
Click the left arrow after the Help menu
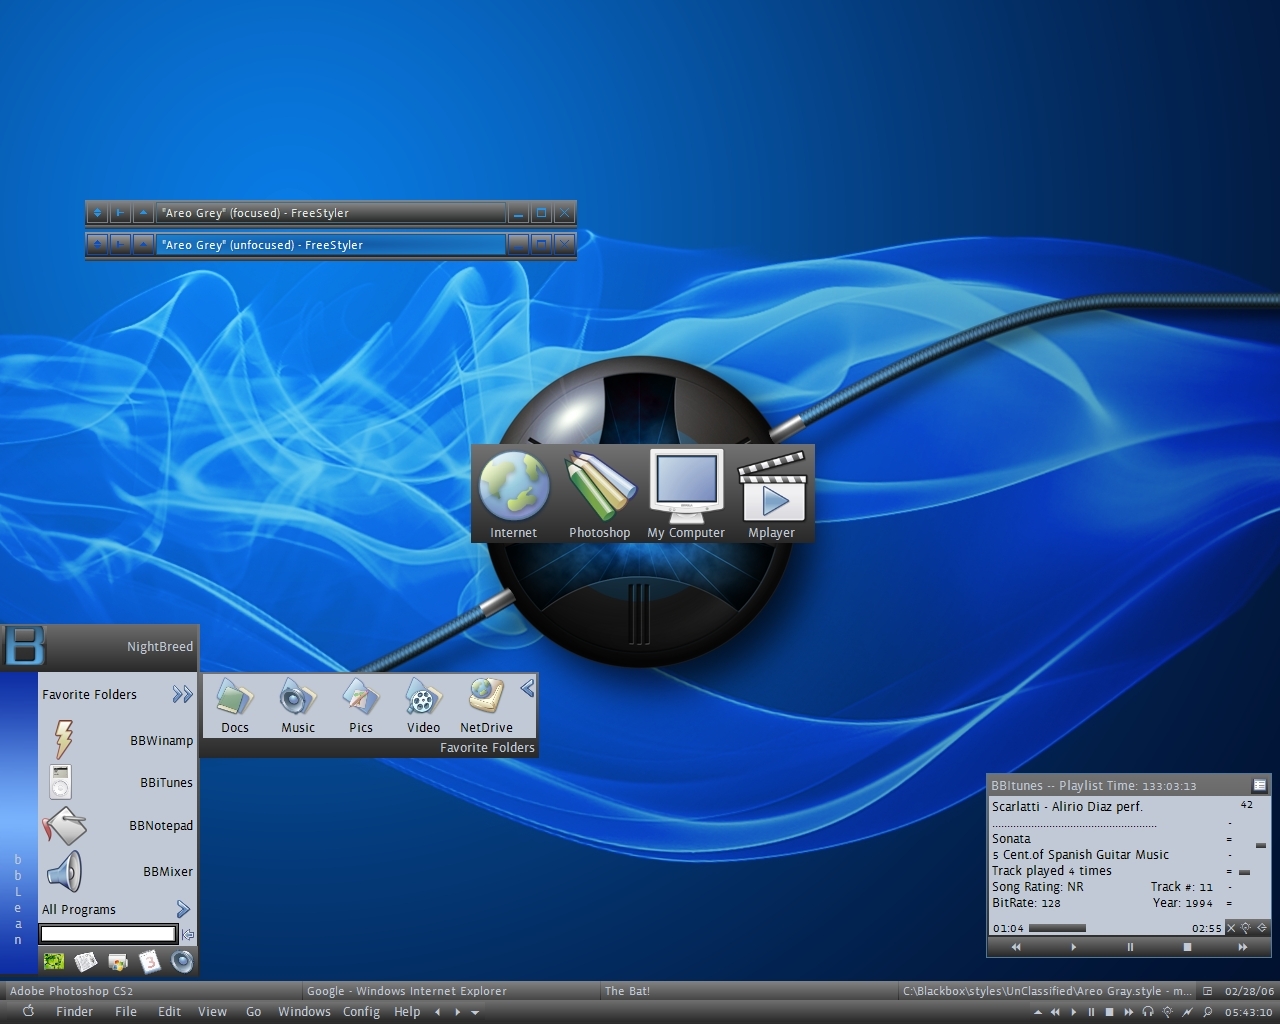click(437, 1012)
